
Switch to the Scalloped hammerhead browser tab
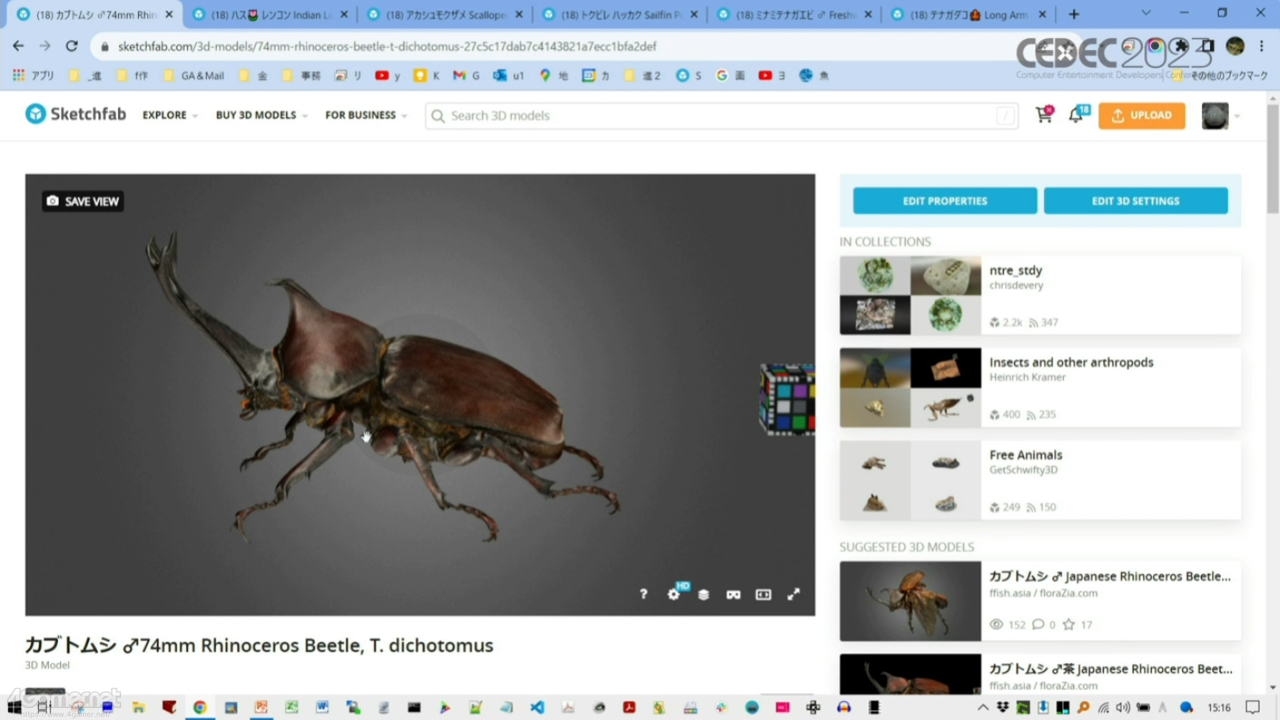[446, 15]
